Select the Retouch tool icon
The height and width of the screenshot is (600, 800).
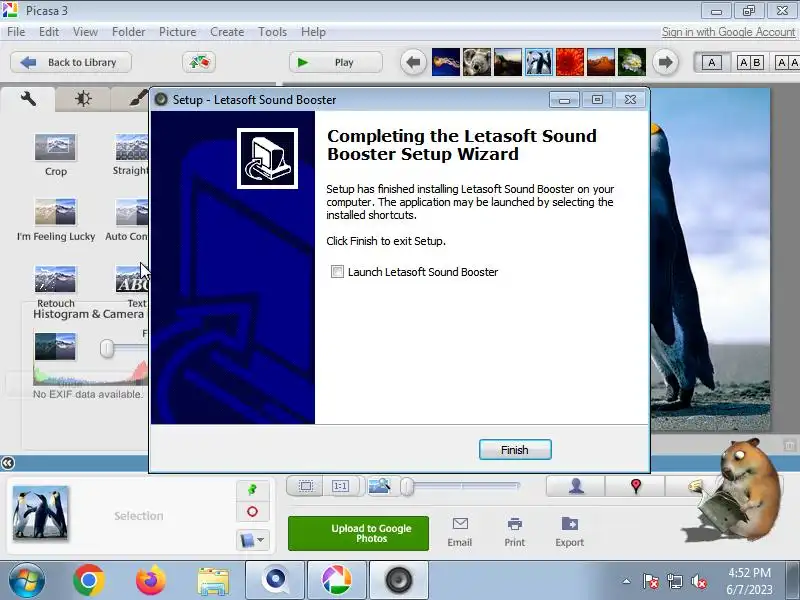point(55,279)
